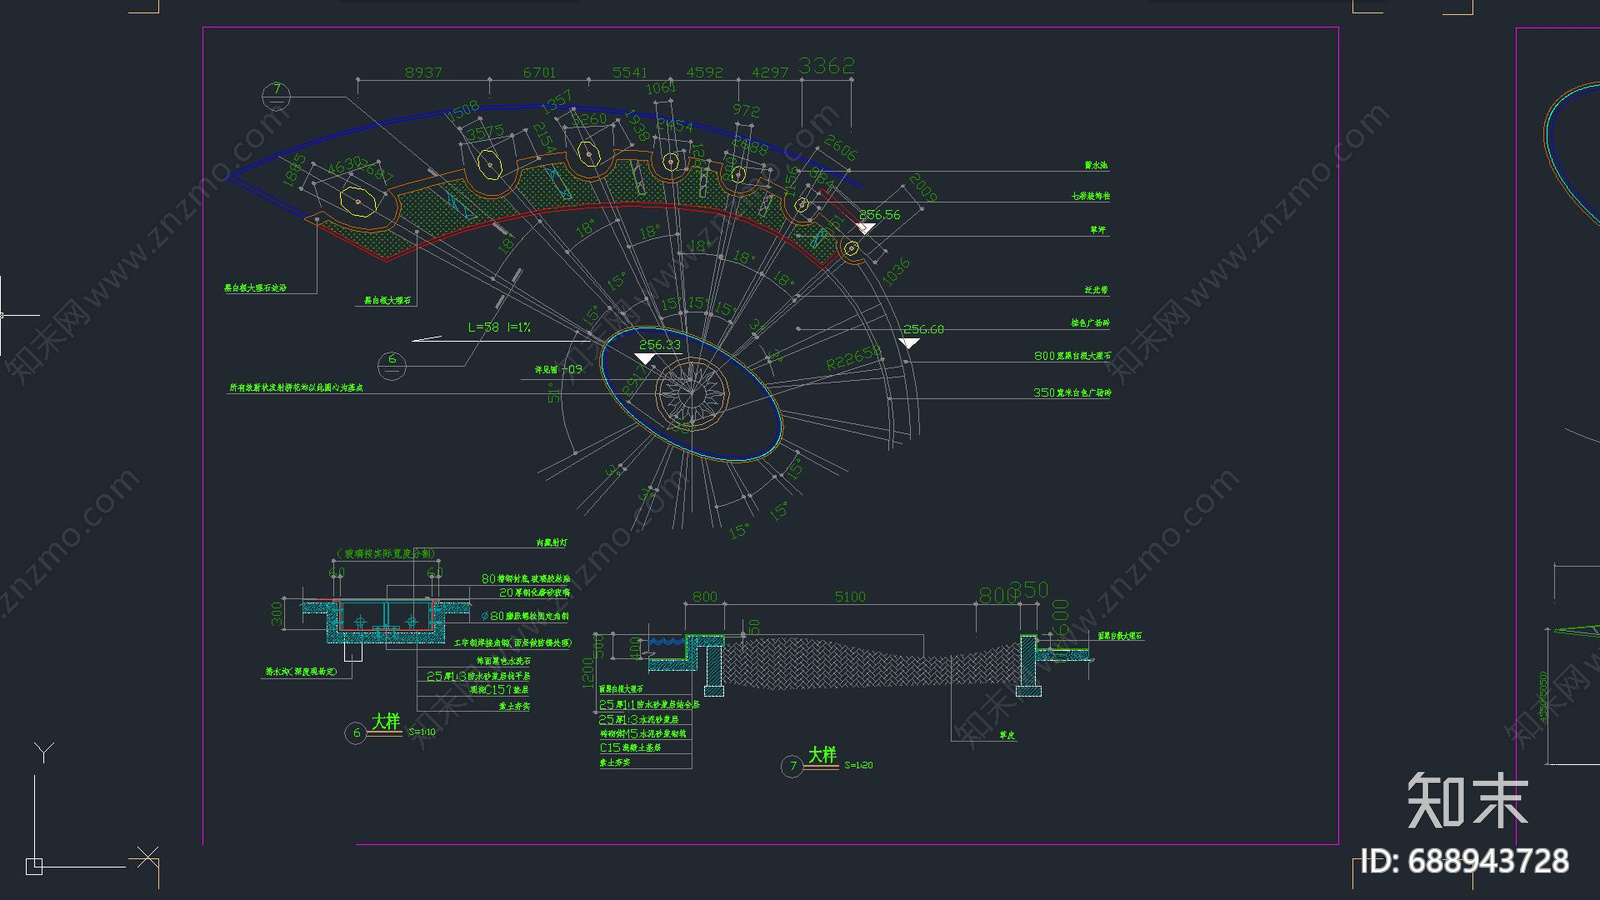Click the 256.60 elevation marker triangle
This screenshot has height=900, width=1600.
(908, 343)
